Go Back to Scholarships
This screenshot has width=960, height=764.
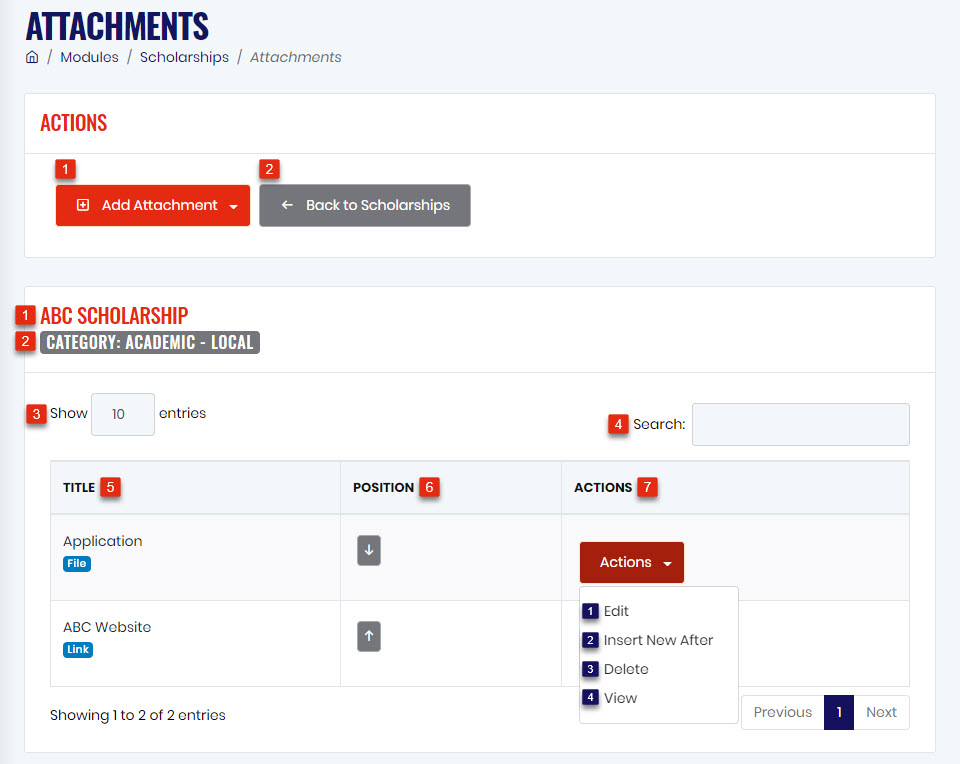365,205
